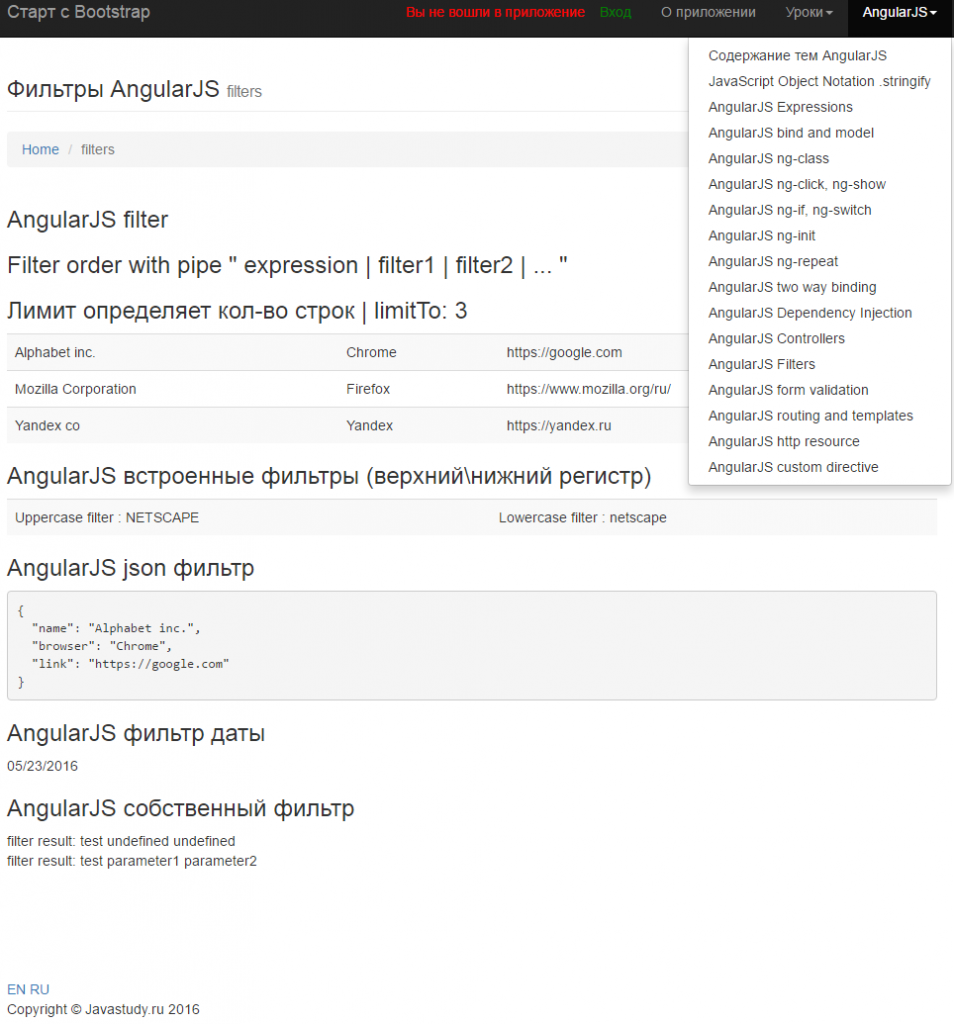Image resolution: width=954 pixels, height=1024 pixels.
Task: Collapse the AngularJS dropdown menu
Action: tap(898, 17)
